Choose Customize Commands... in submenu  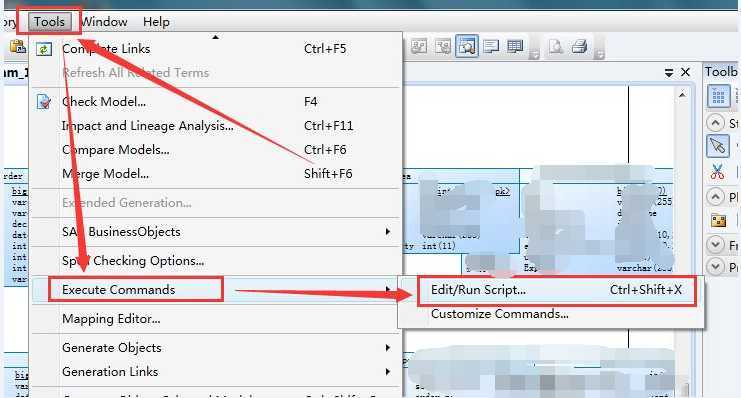point(551,314)
